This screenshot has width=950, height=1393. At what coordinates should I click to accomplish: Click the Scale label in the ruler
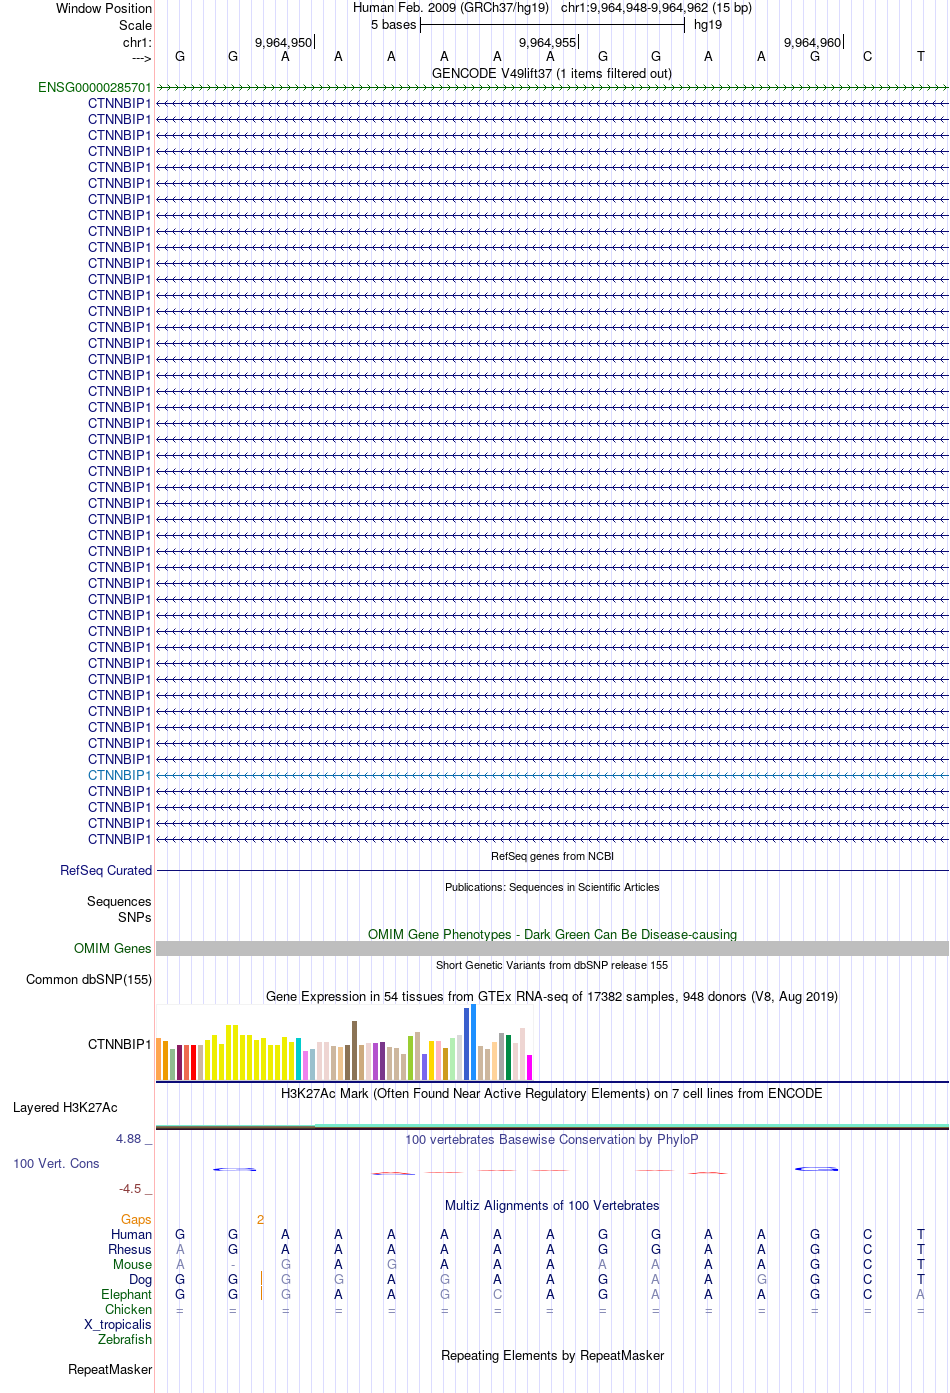tap(135, 25)
